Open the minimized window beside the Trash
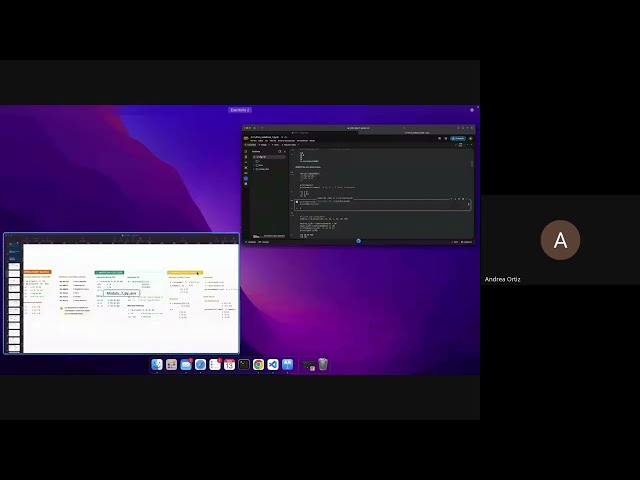This screenshot has width=640, height=480. (x=308, y=365)
